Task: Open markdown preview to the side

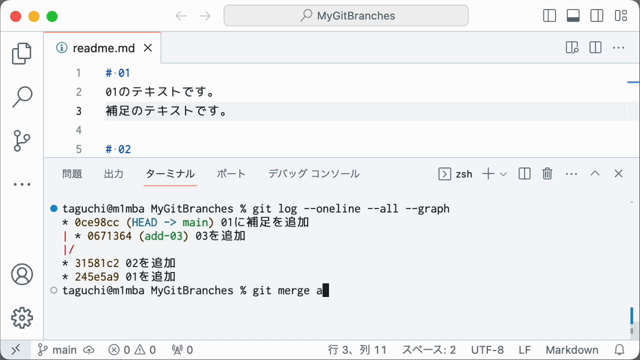Action: pyautogui.click(x=572, y=48)
